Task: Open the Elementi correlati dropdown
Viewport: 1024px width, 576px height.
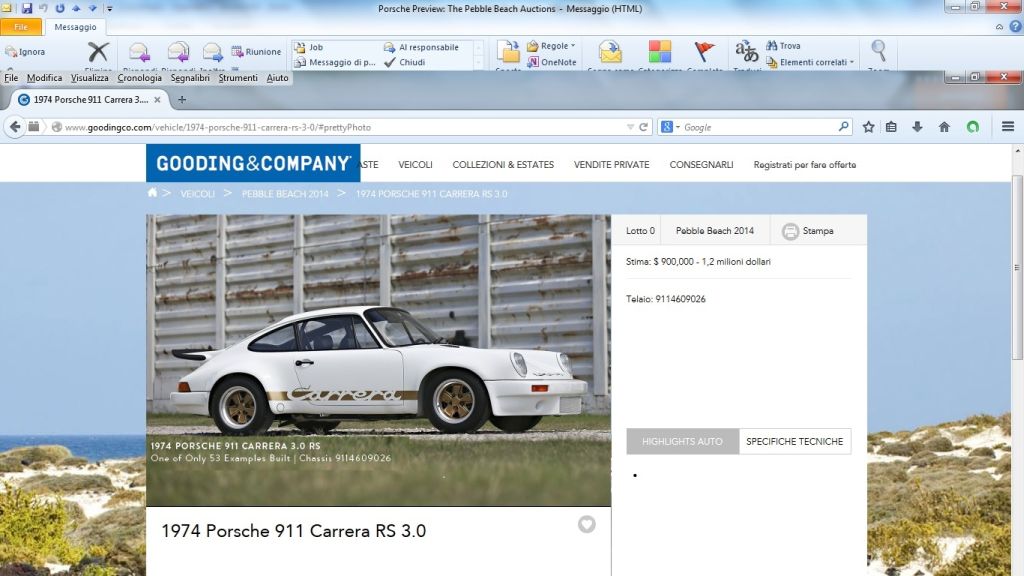Action: [x=810, y=62]
